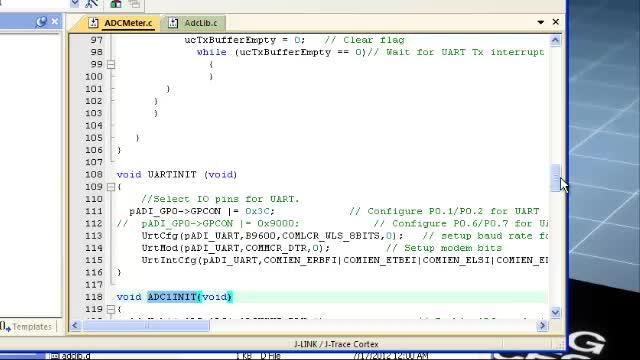The width and height of the screenshot is (640, 360).
Task: Collapse the UARTINIT function body at line 109
Action: [x=111, y=187]
